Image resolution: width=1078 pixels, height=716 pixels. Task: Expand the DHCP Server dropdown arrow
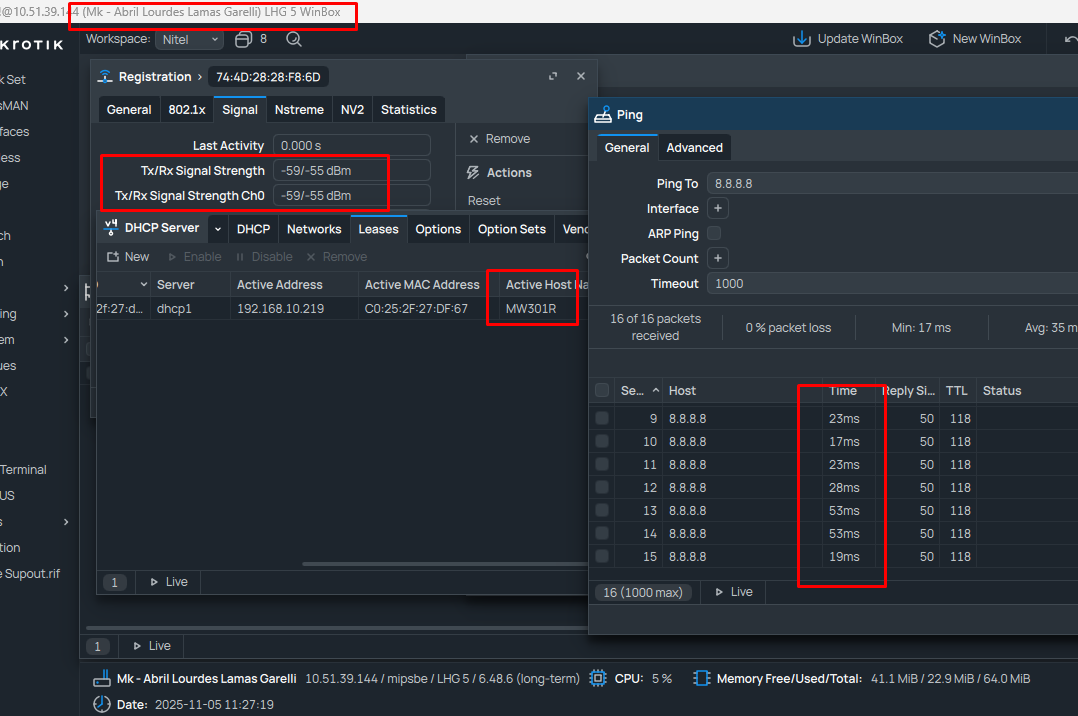217,229
